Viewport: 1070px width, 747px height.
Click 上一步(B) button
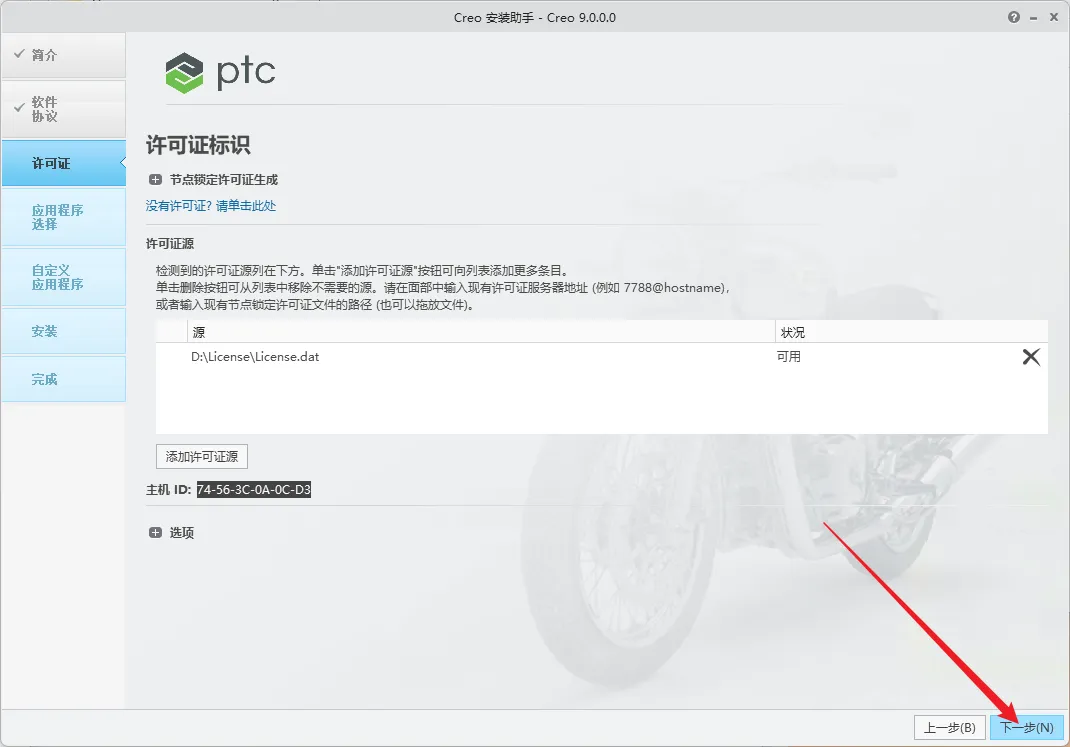(949, 727)
